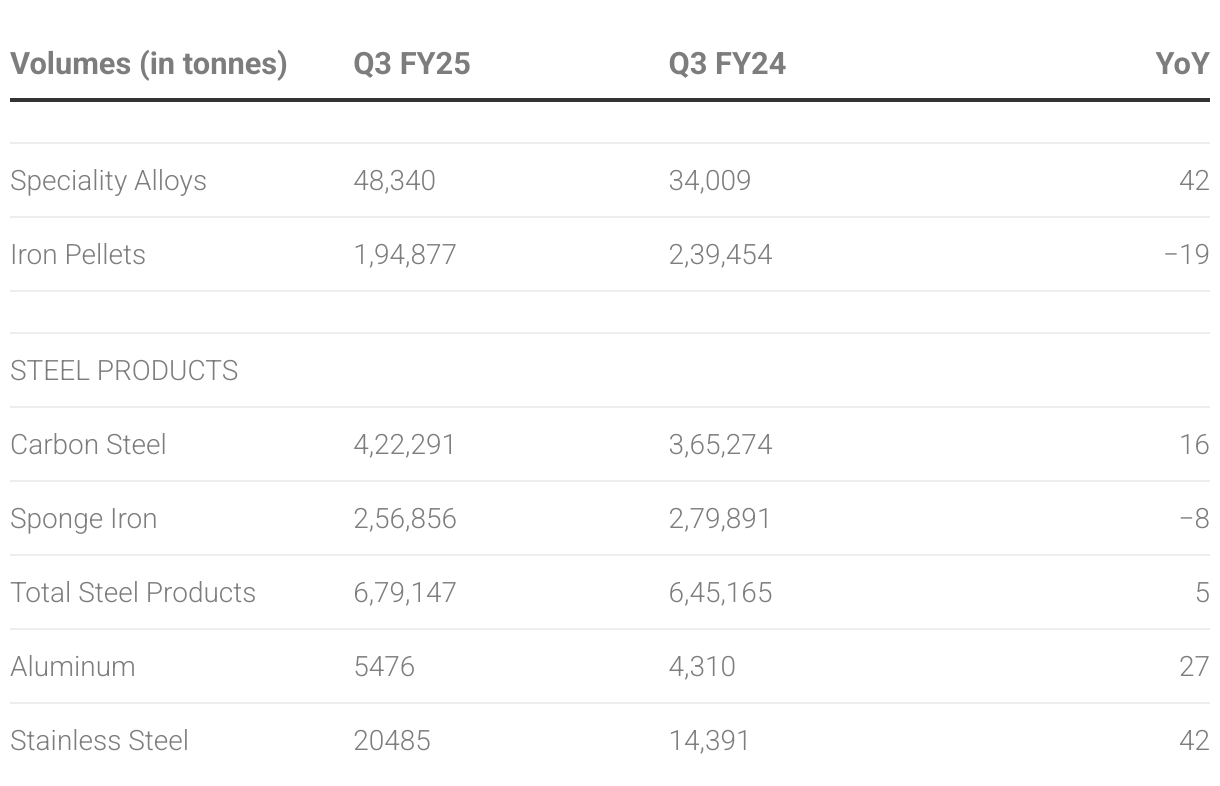Click the "Volumes (in tonnes)" column header

pyautogui.click(x=148, y=64)
